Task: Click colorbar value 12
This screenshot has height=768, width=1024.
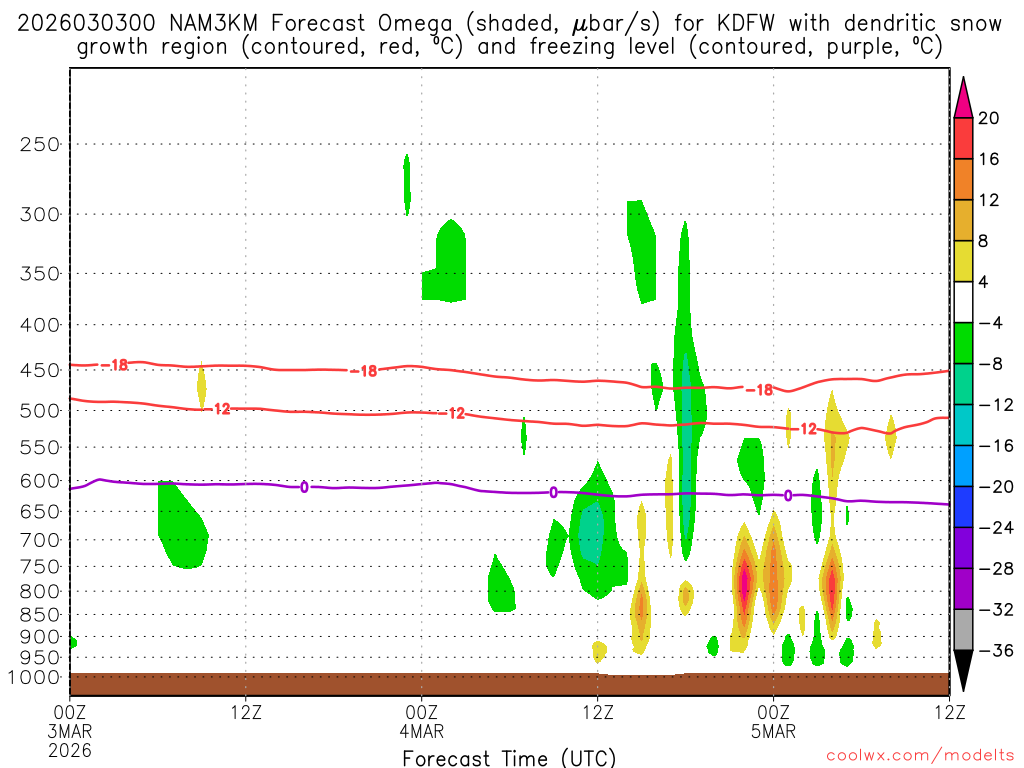Action: [x=989, y=200]
